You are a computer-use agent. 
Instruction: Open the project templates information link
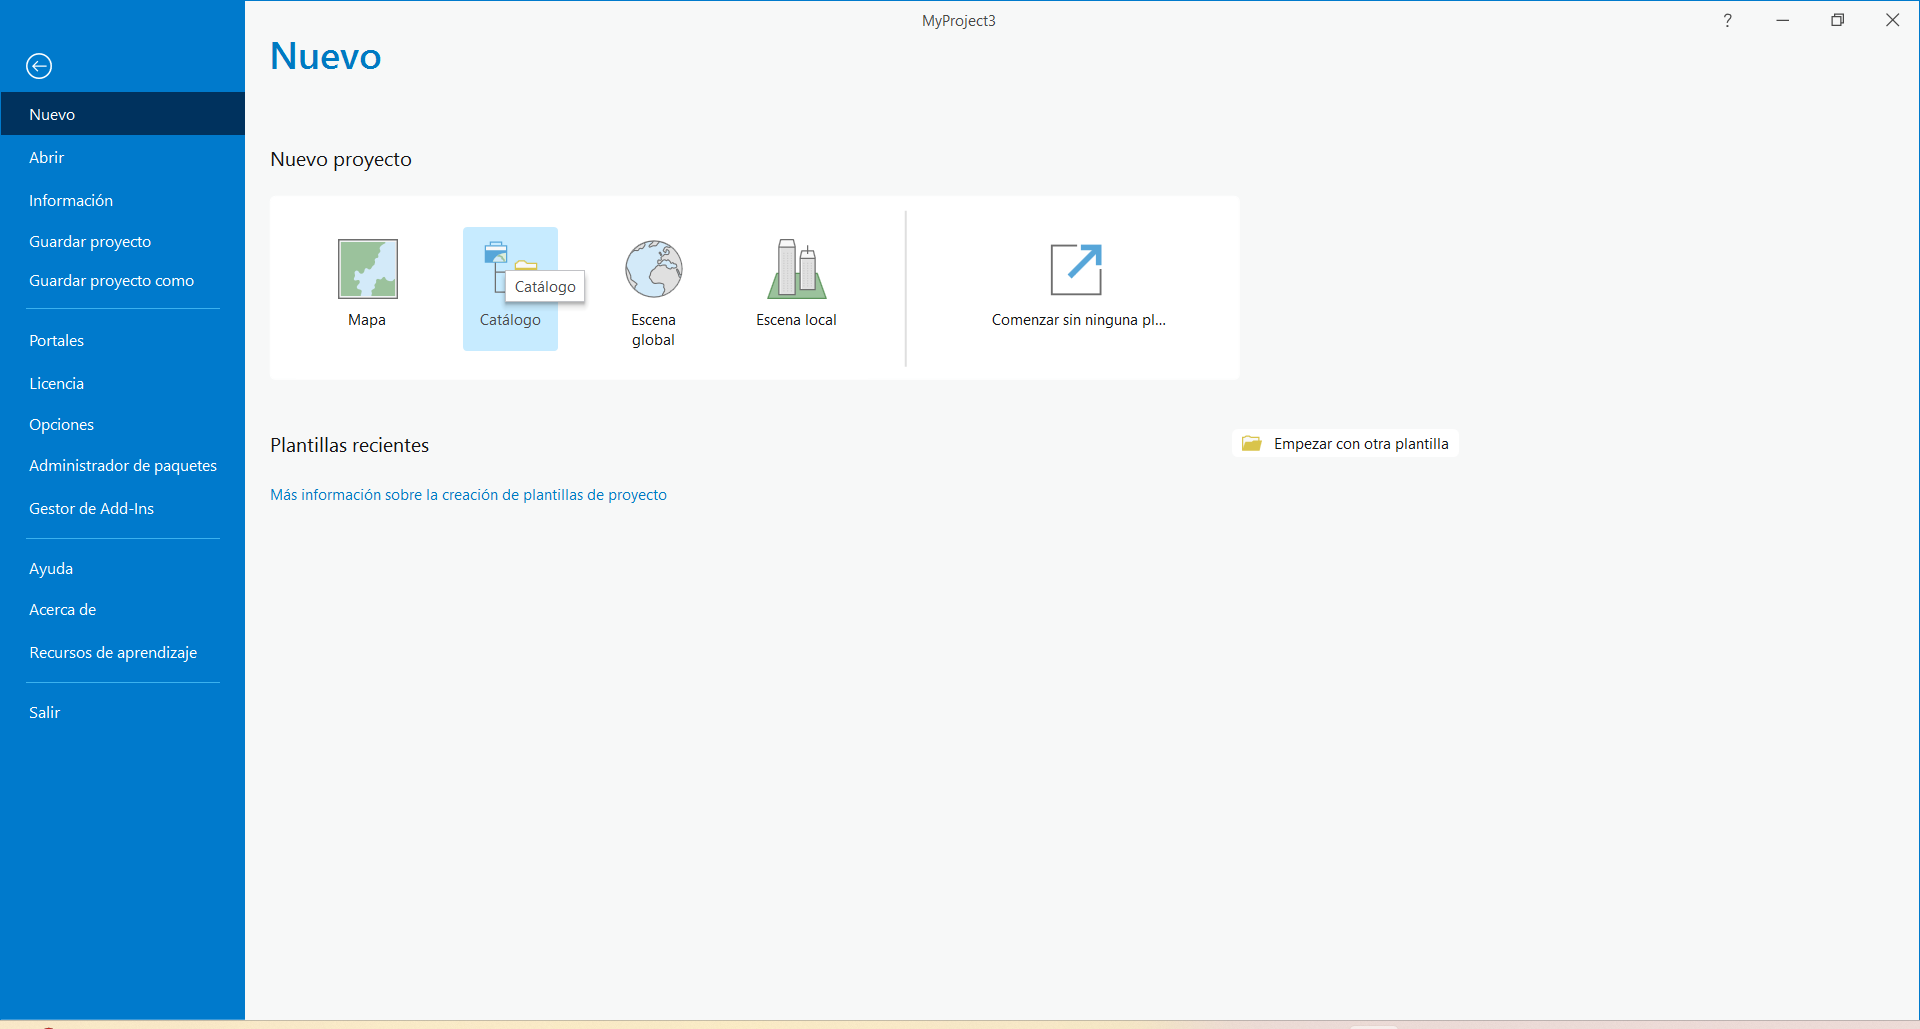pos(468,495)
